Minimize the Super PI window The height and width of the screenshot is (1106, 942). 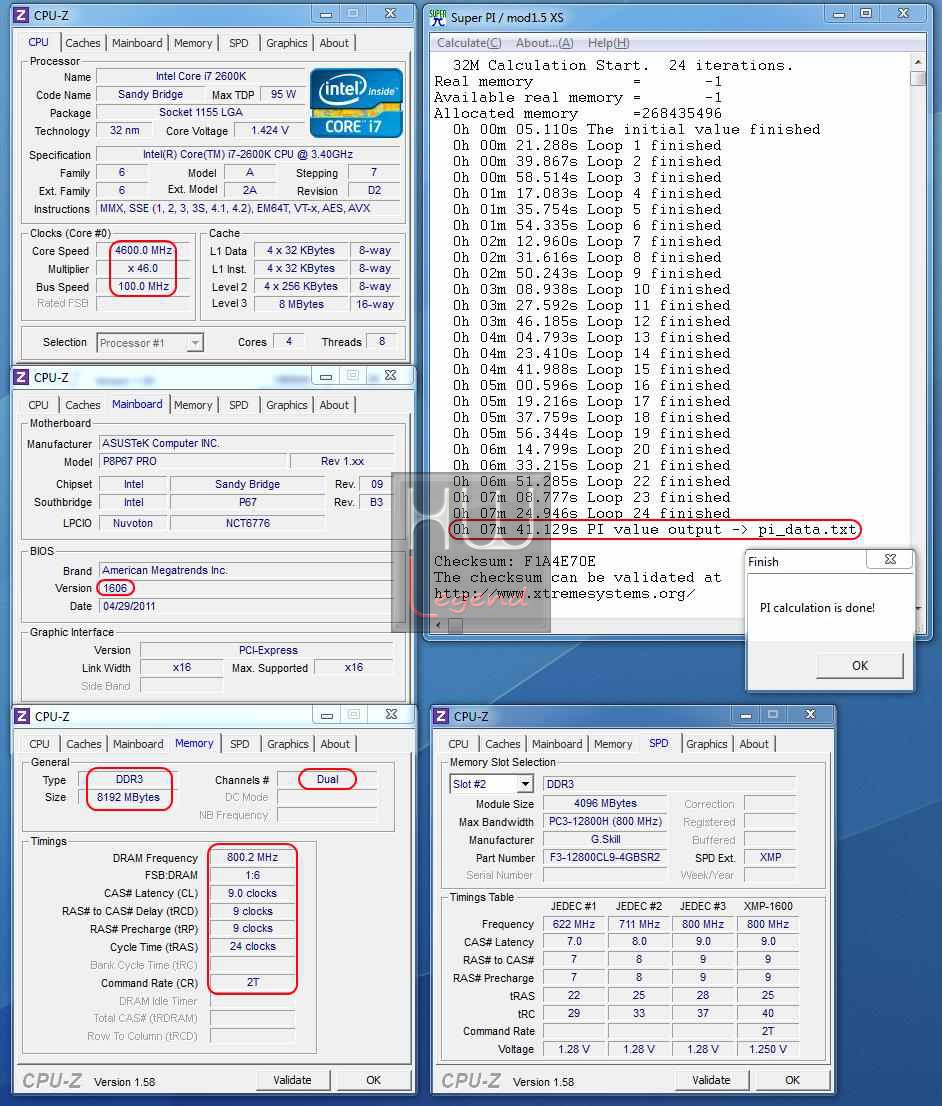tap(838, 13)
